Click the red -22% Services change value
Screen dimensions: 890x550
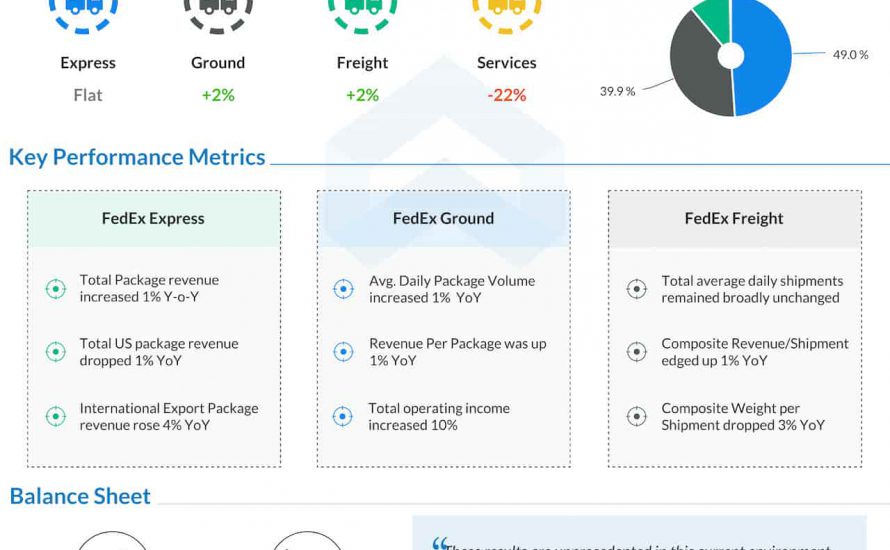pos(506,96)
